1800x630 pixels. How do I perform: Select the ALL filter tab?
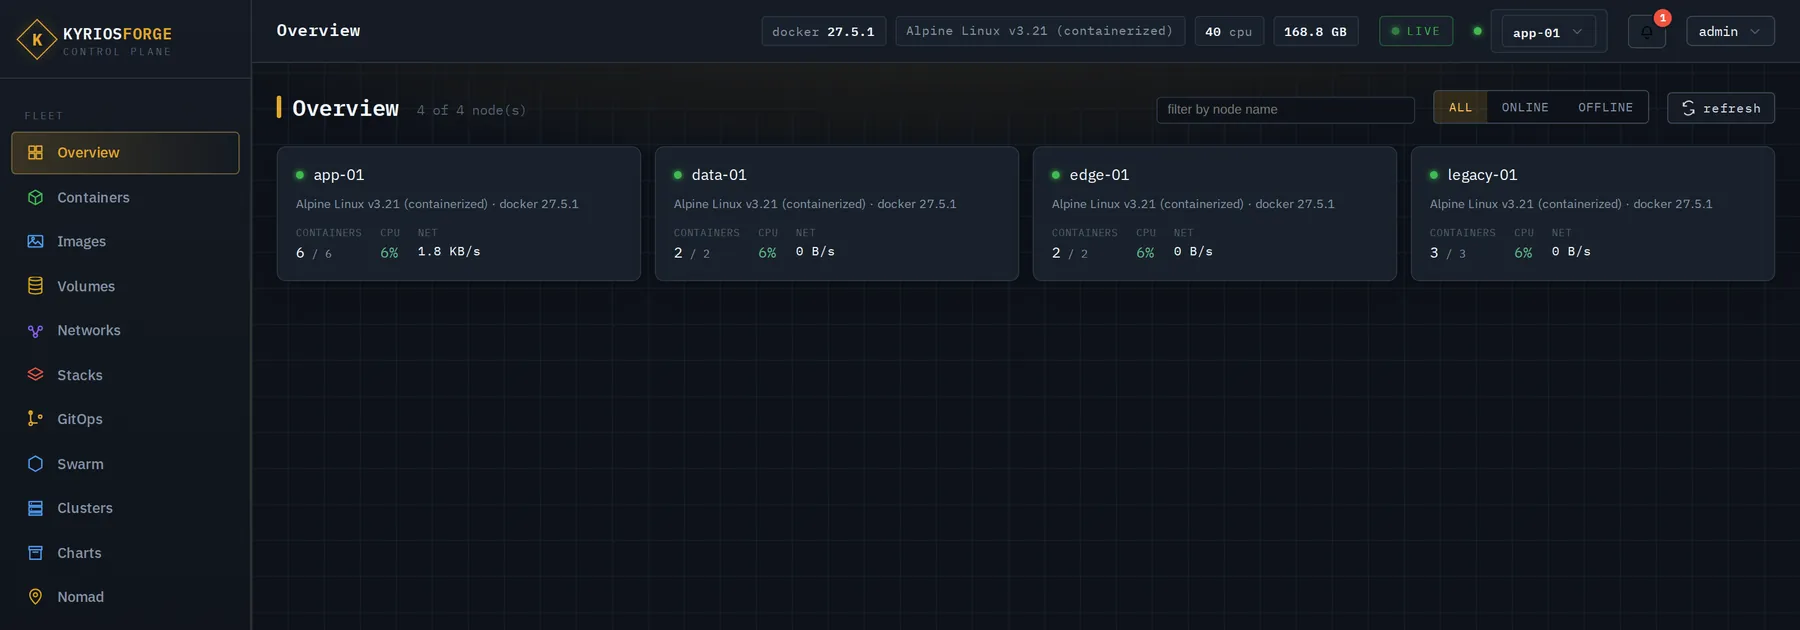click(1460, 108)
